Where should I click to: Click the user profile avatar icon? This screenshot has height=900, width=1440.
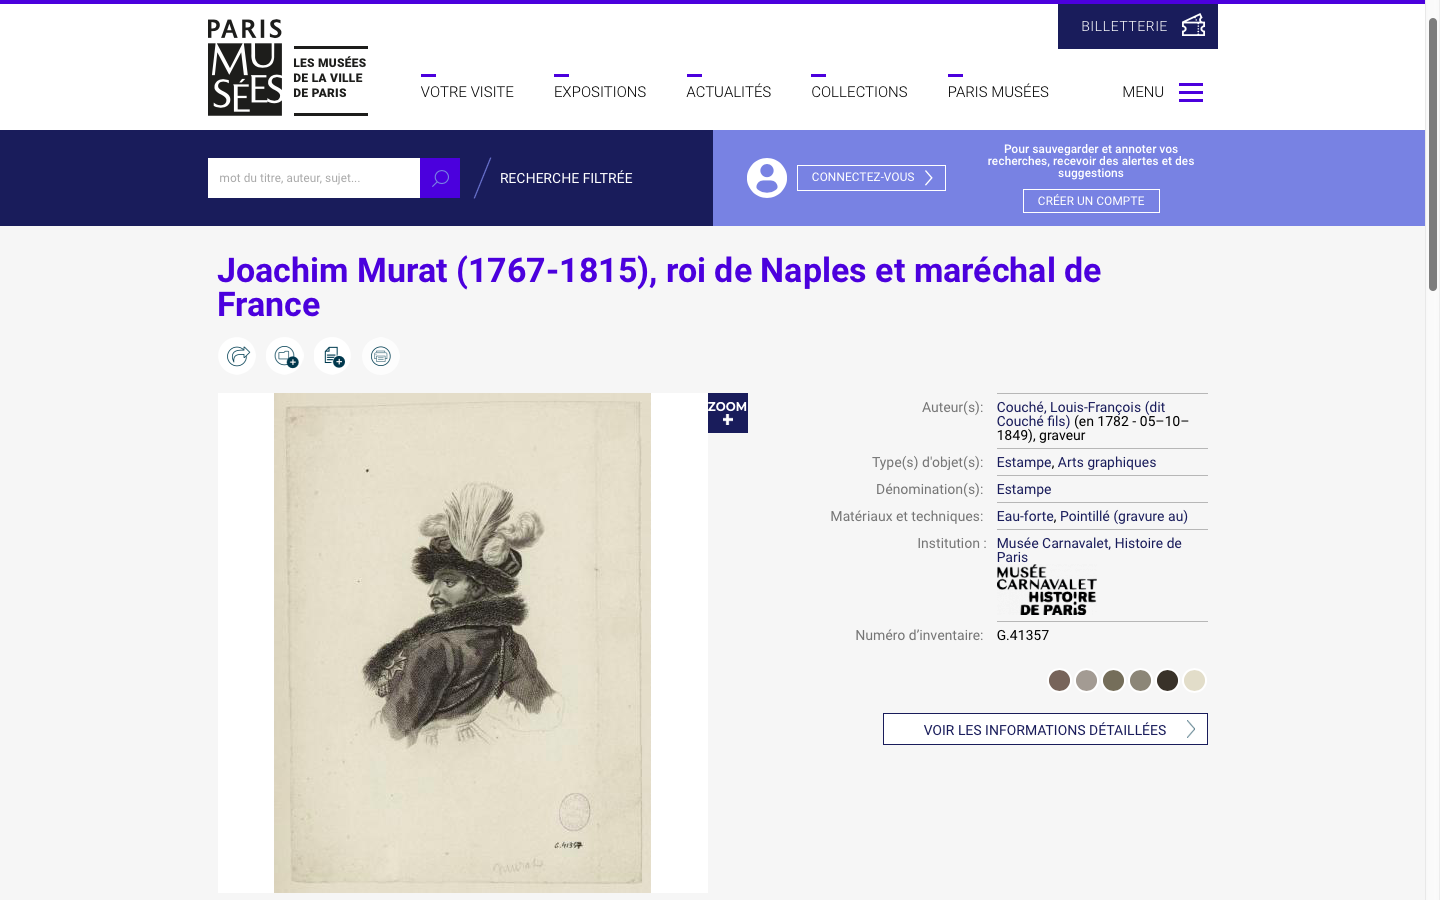(767, 178)
